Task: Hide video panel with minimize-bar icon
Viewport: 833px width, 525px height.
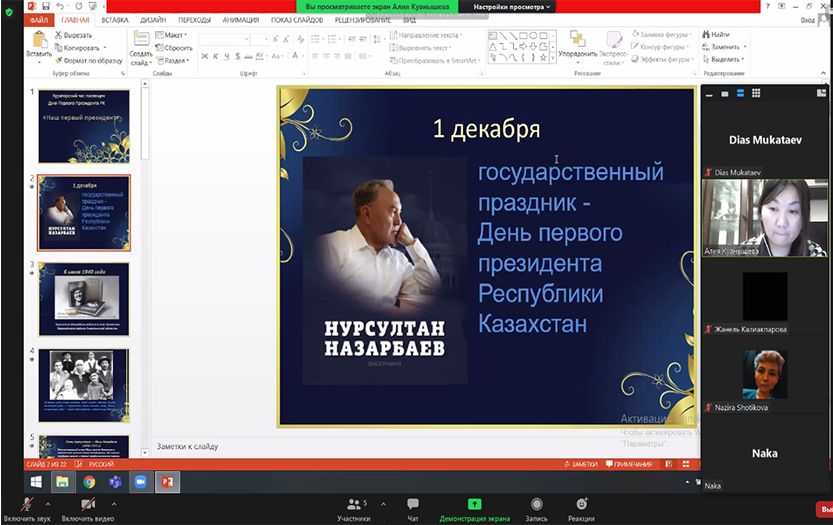Action: pyautogui.click(x=709, y=93)
